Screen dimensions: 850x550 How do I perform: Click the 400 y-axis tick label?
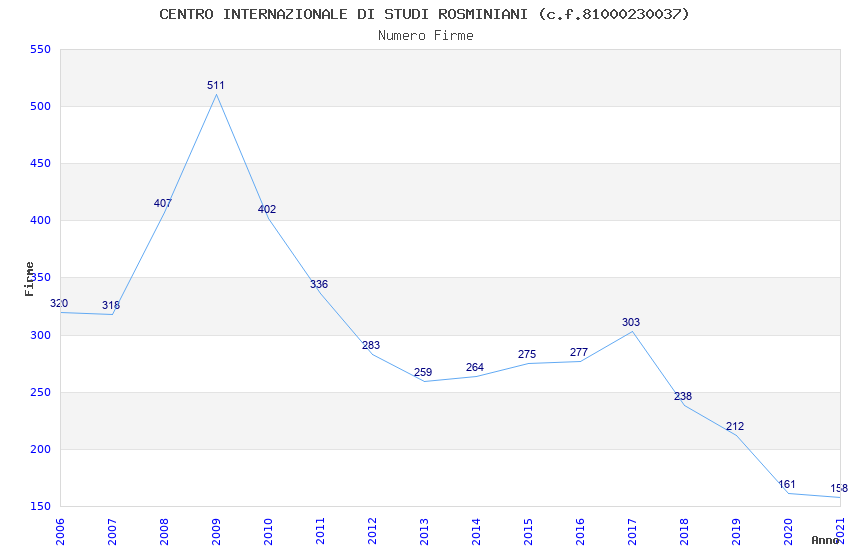coord(41,221)
